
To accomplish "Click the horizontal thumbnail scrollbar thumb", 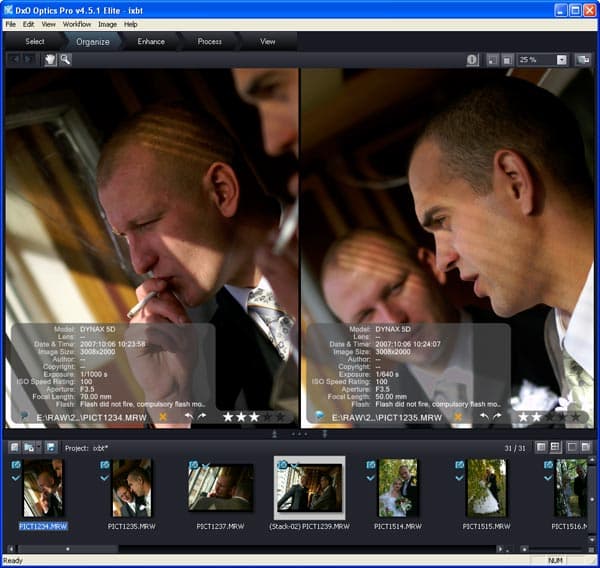I will [x=68, y=549].
